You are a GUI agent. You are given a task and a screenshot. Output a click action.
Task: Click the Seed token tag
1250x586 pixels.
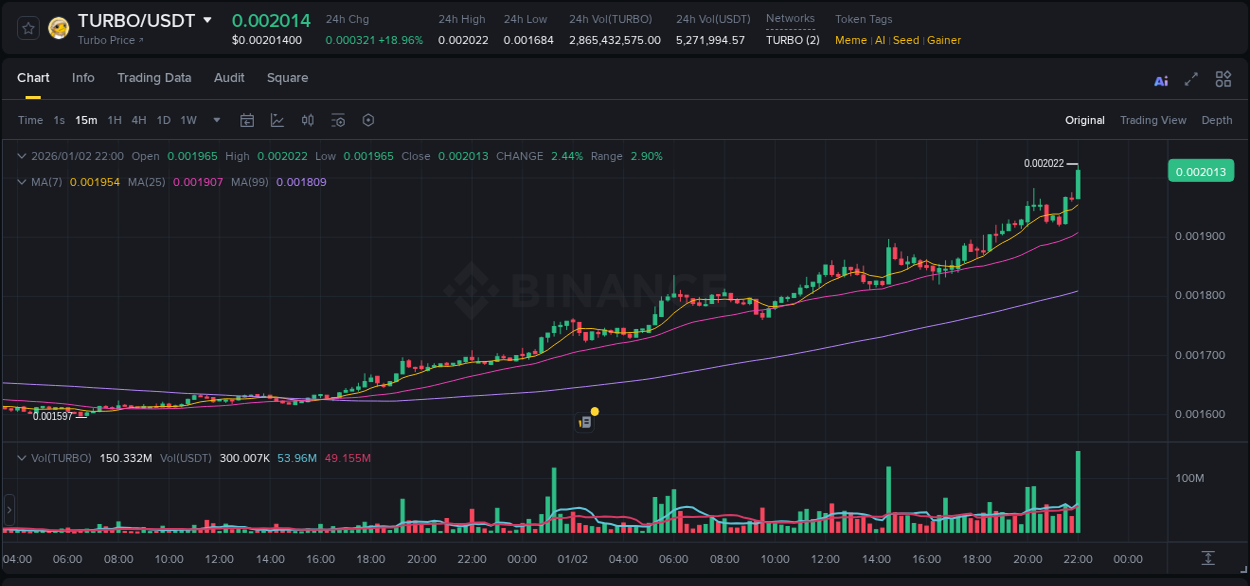[905, 39]
